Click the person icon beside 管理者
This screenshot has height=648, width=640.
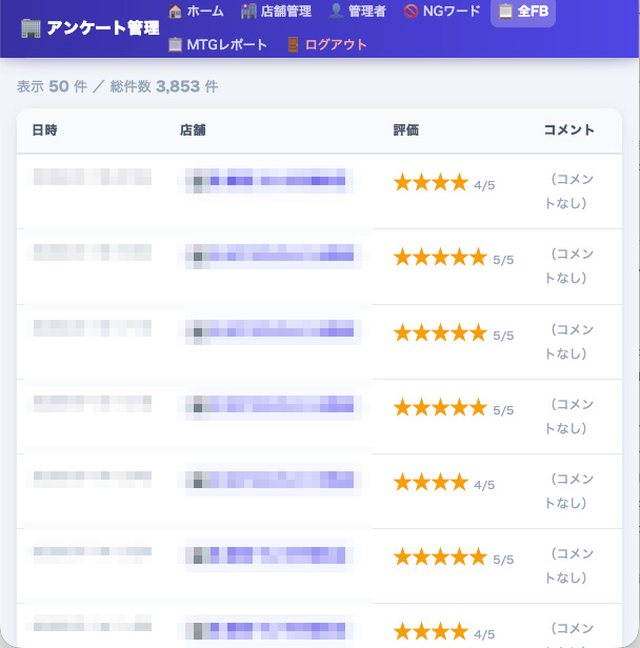[336, 11]
